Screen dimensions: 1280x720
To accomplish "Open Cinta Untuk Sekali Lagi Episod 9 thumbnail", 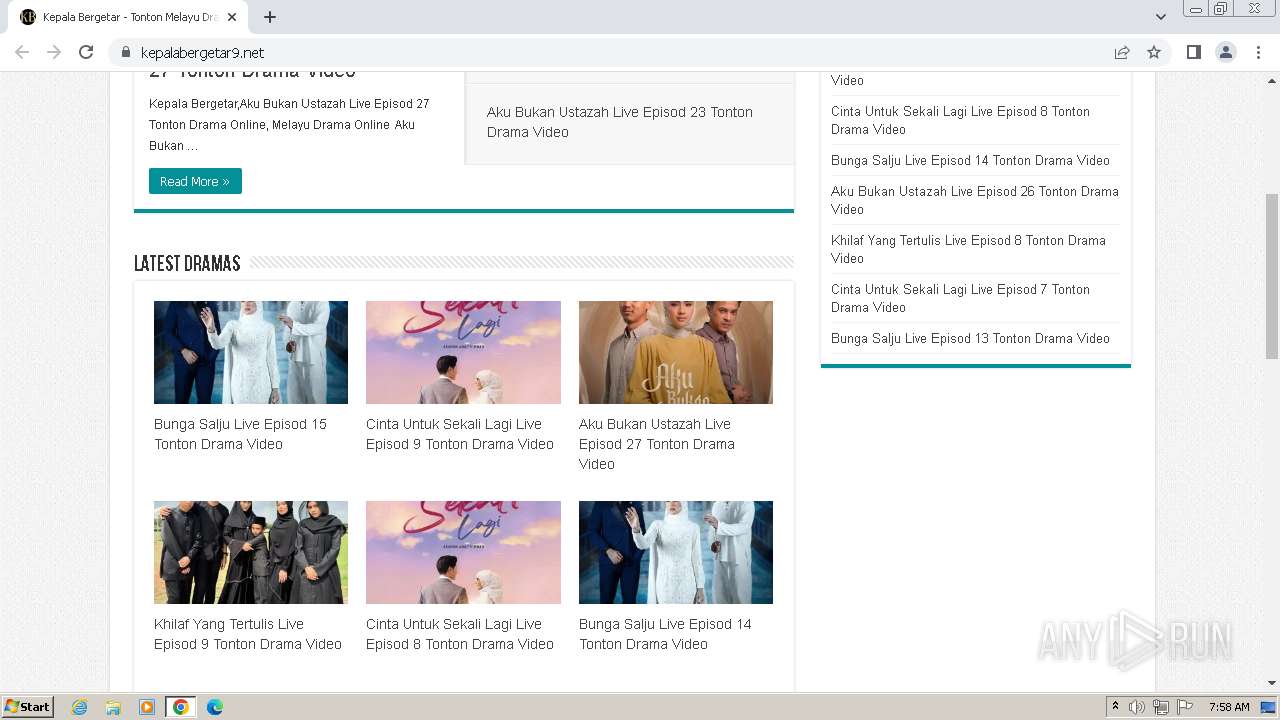I will [463, 352].
